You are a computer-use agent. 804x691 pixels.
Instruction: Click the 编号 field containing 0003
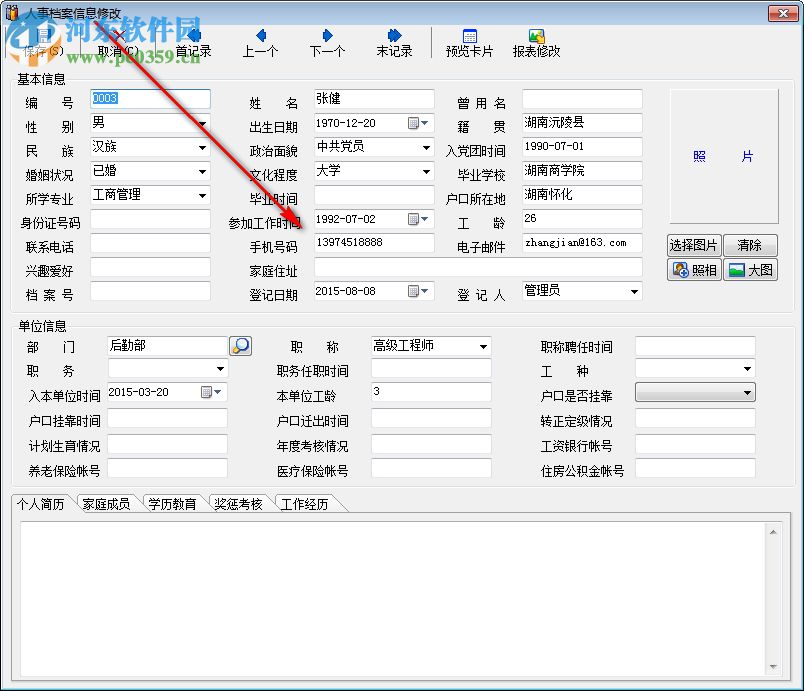(x=150, y=98)
